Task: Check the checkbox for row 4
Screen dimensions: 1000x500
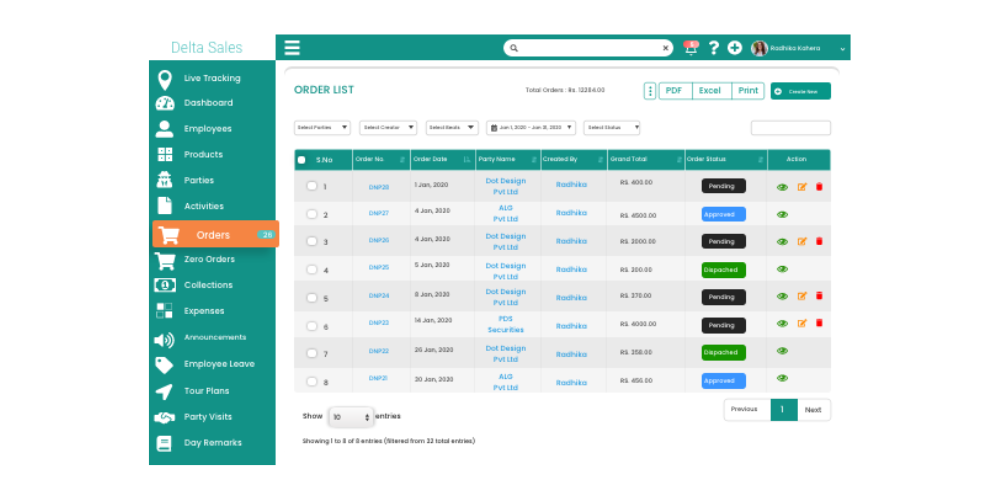Action: (311, 269)
